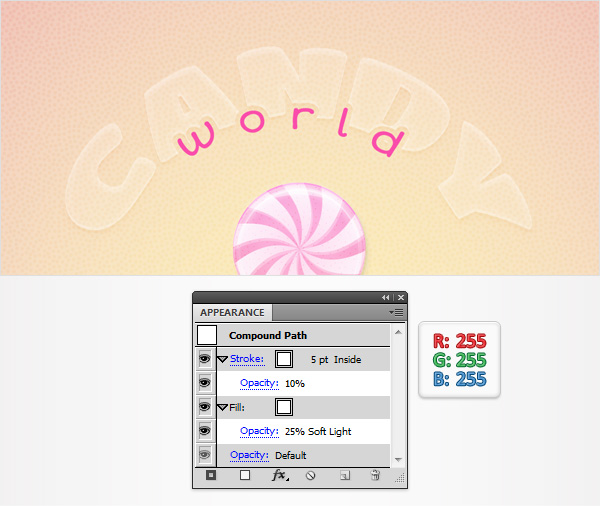Image resolution: width=600 pixels, height=506 pixels.
Task: Toggle visibility of Opacity 25% Soft Light row
Action: (x=205, y=431)
